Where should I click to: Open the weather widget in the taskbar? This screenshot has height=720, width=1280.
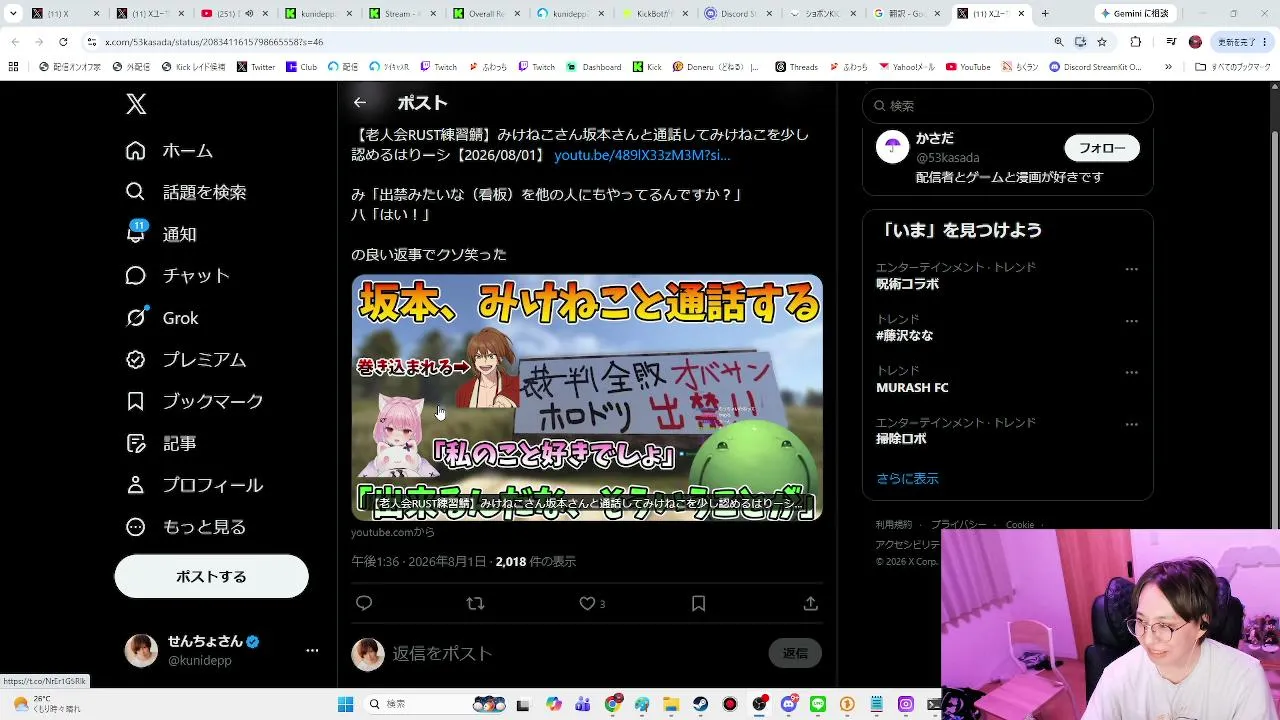(45, 704)
